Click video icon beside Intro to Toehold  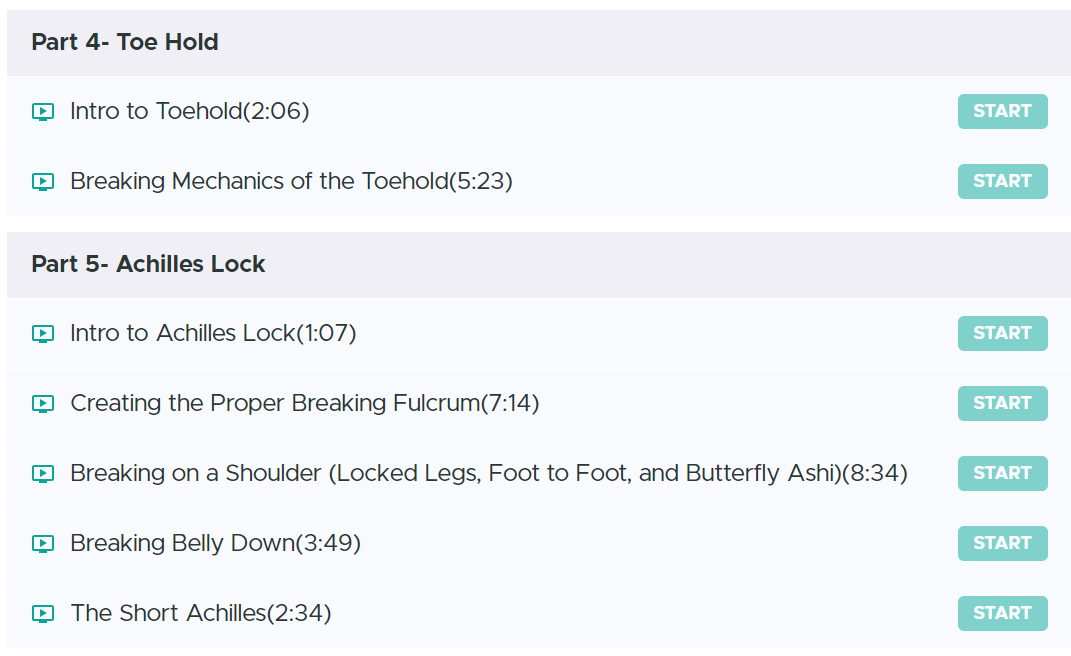pyautogui.click(x=43, y=112)
